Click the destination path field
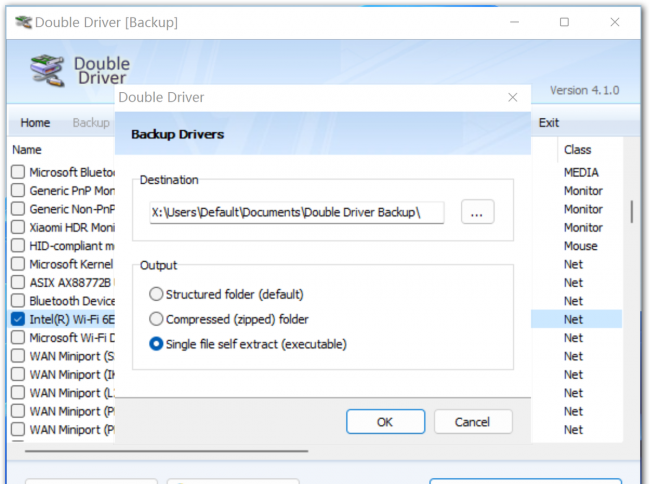Screen dimensions: 650x484 point(297,212)
